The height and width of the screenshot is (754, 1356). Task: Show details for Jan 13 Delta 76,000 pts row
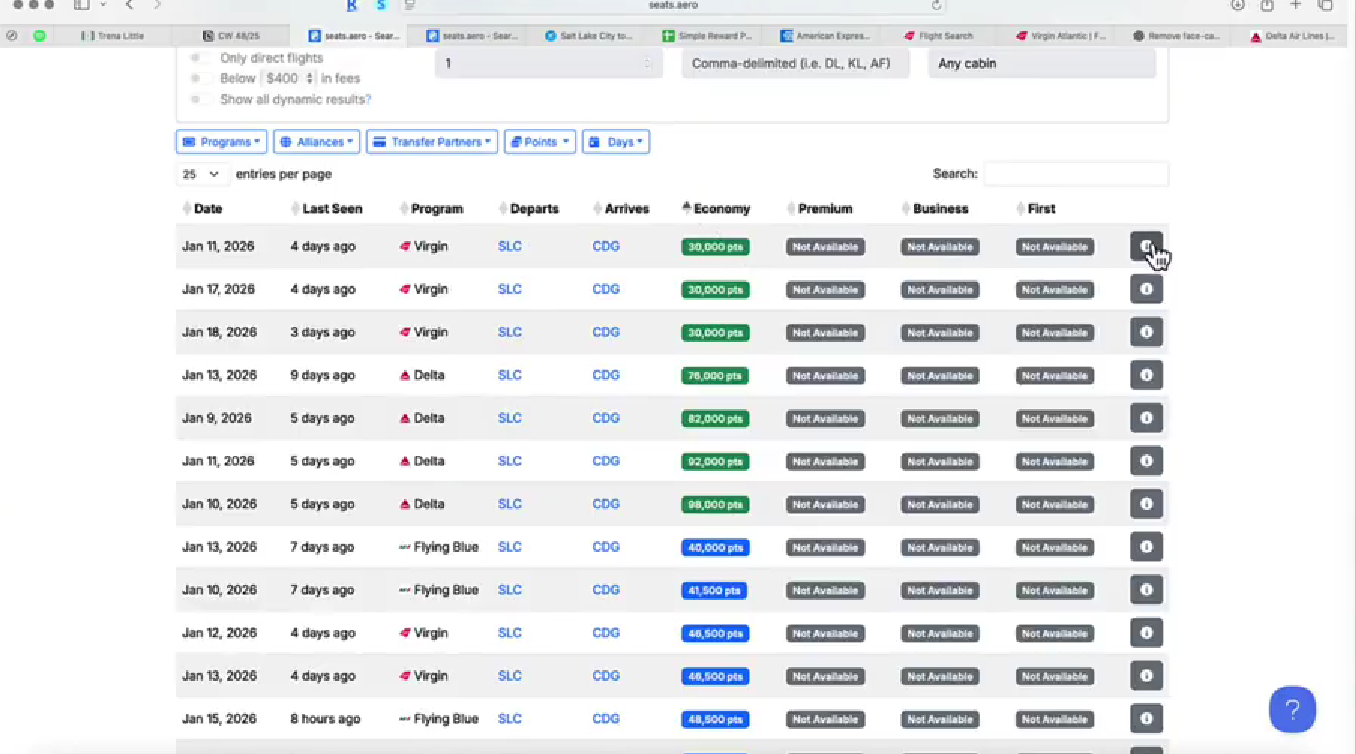click(1146, 375)
